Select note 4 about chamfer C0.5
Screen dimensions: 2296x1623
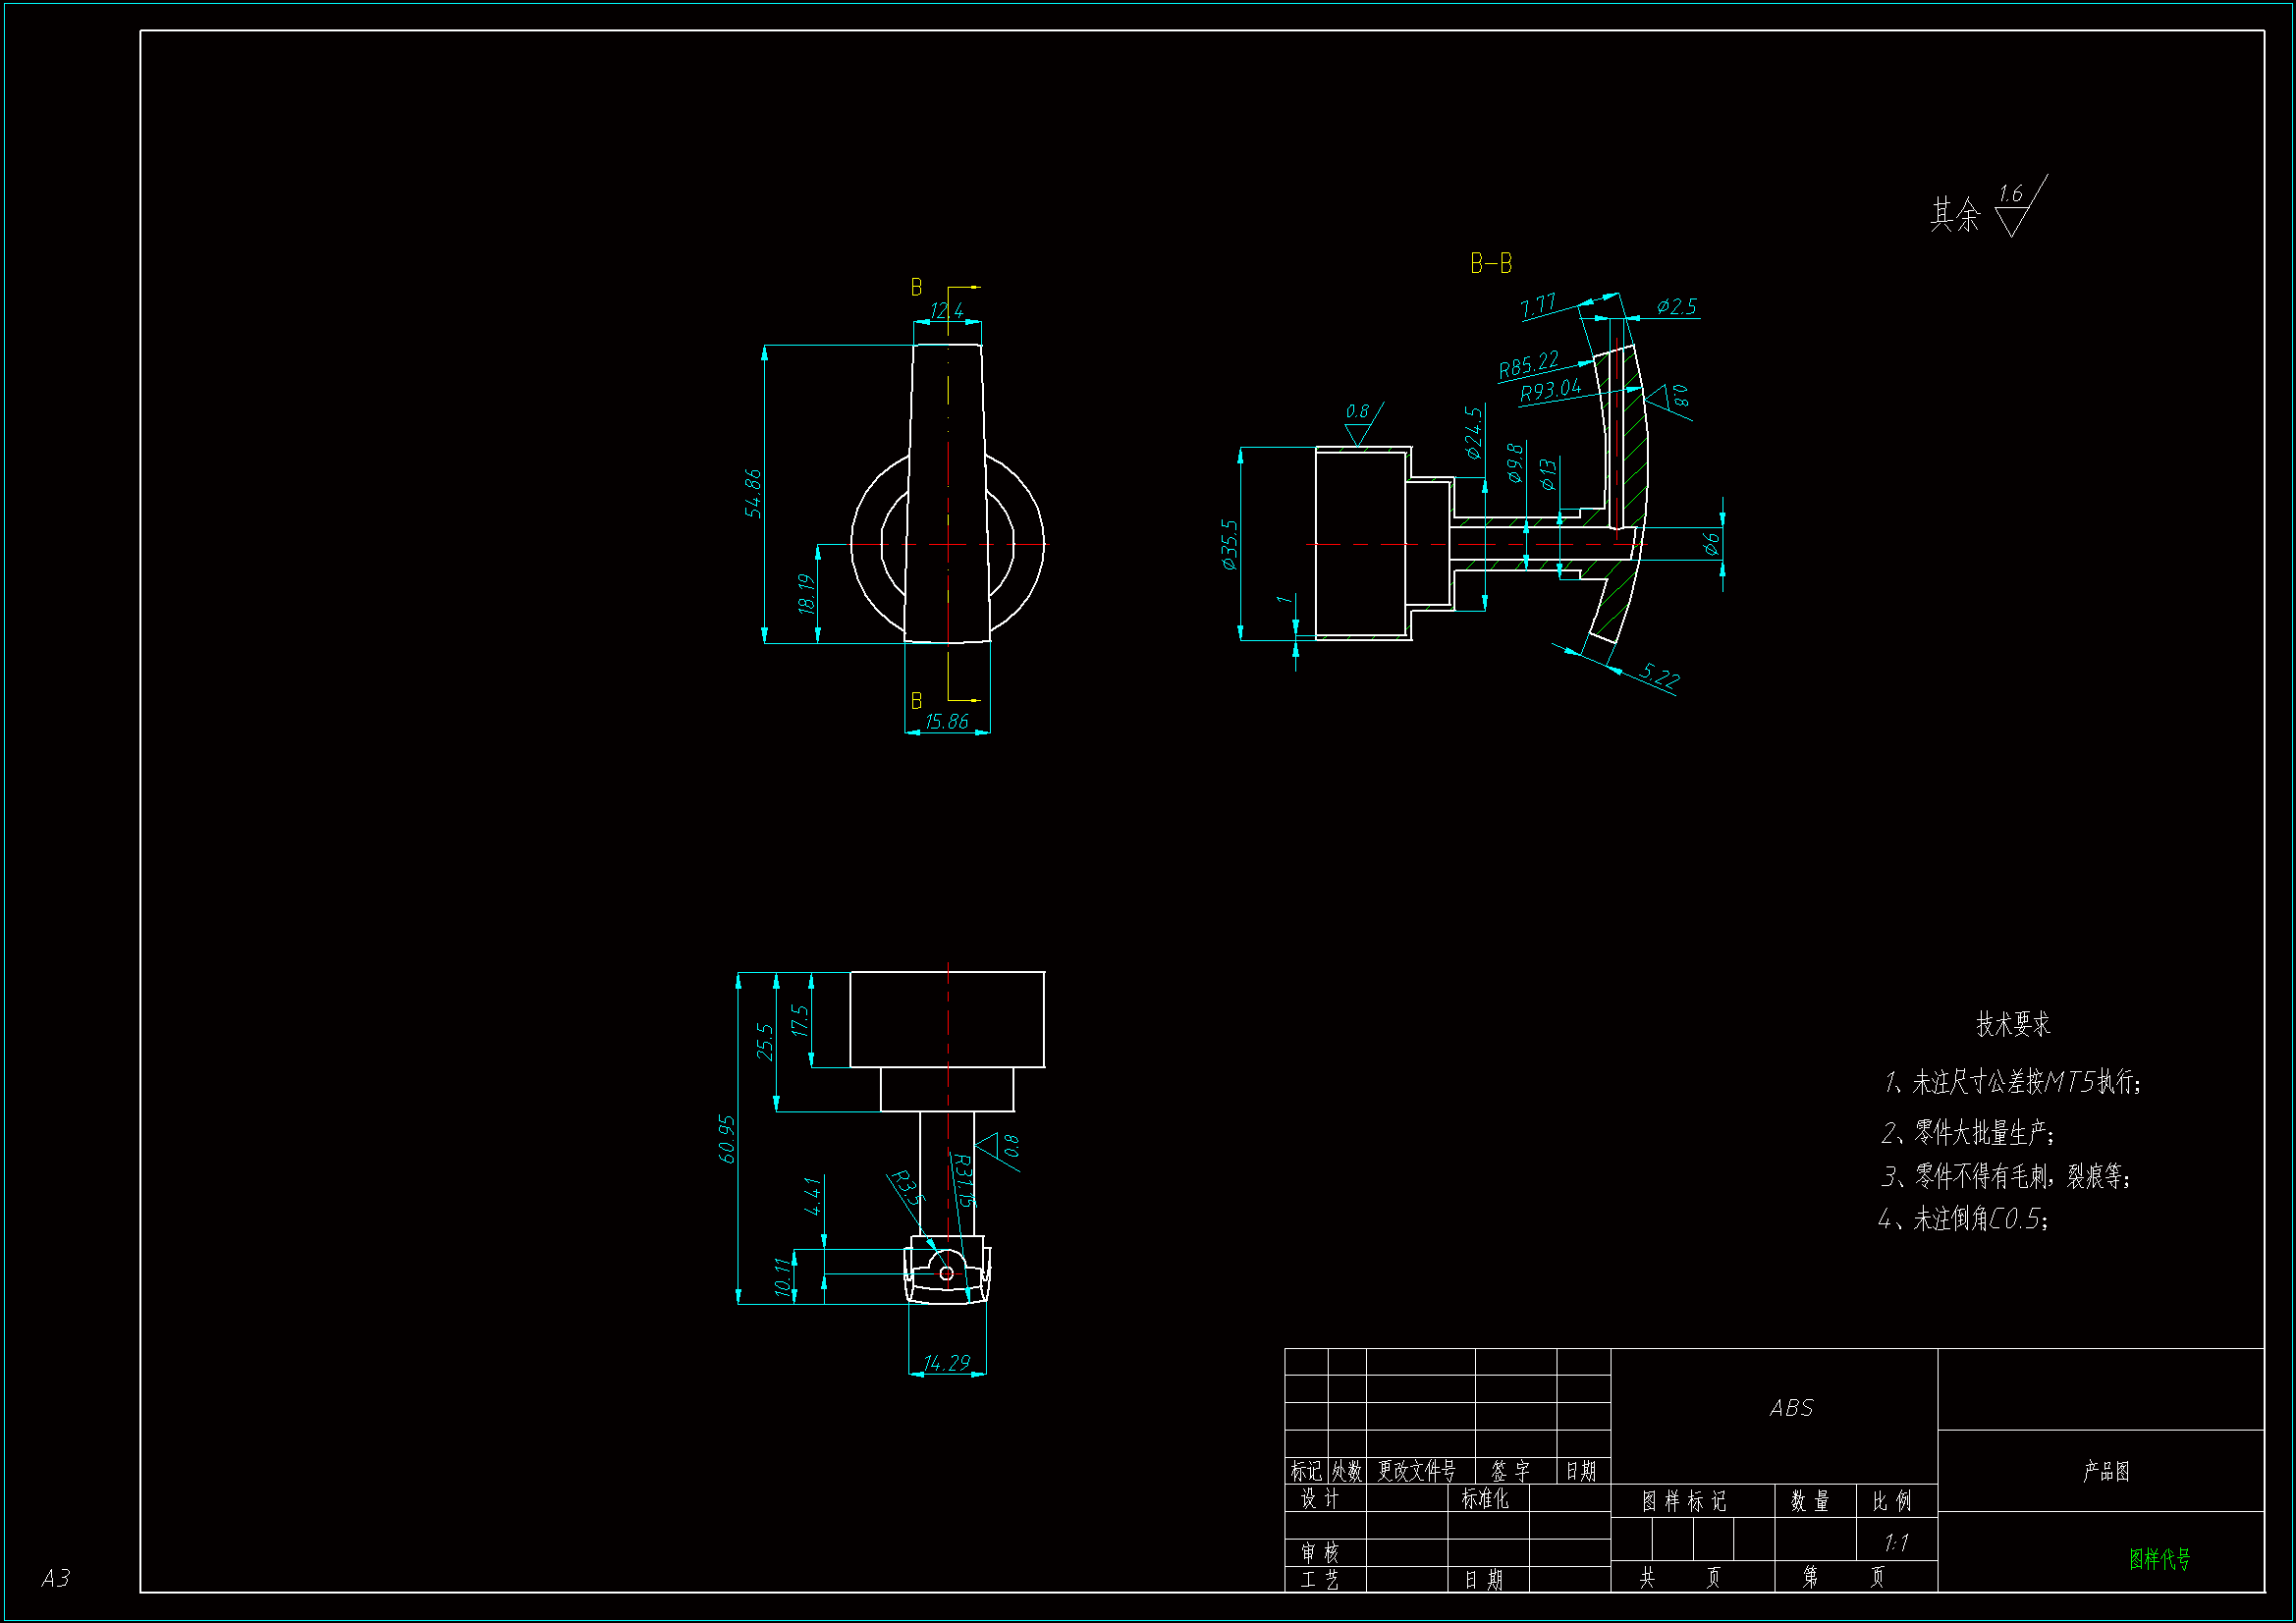[x=1963, y=1218]
